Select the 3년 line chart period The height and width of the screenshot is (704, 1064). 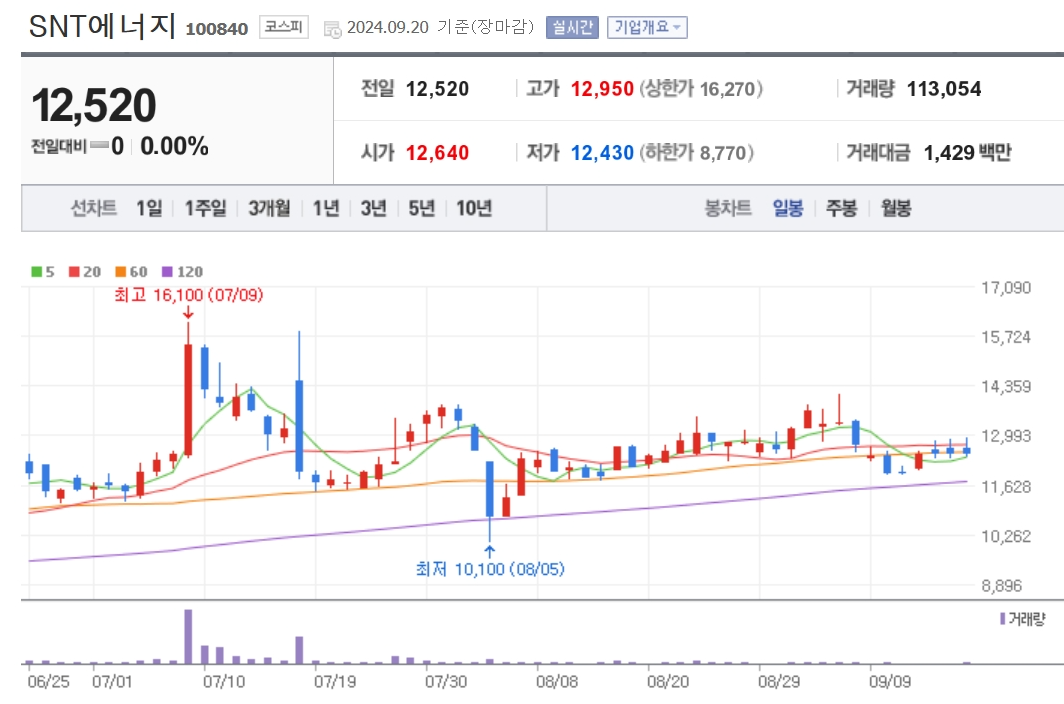click(373, 208)
